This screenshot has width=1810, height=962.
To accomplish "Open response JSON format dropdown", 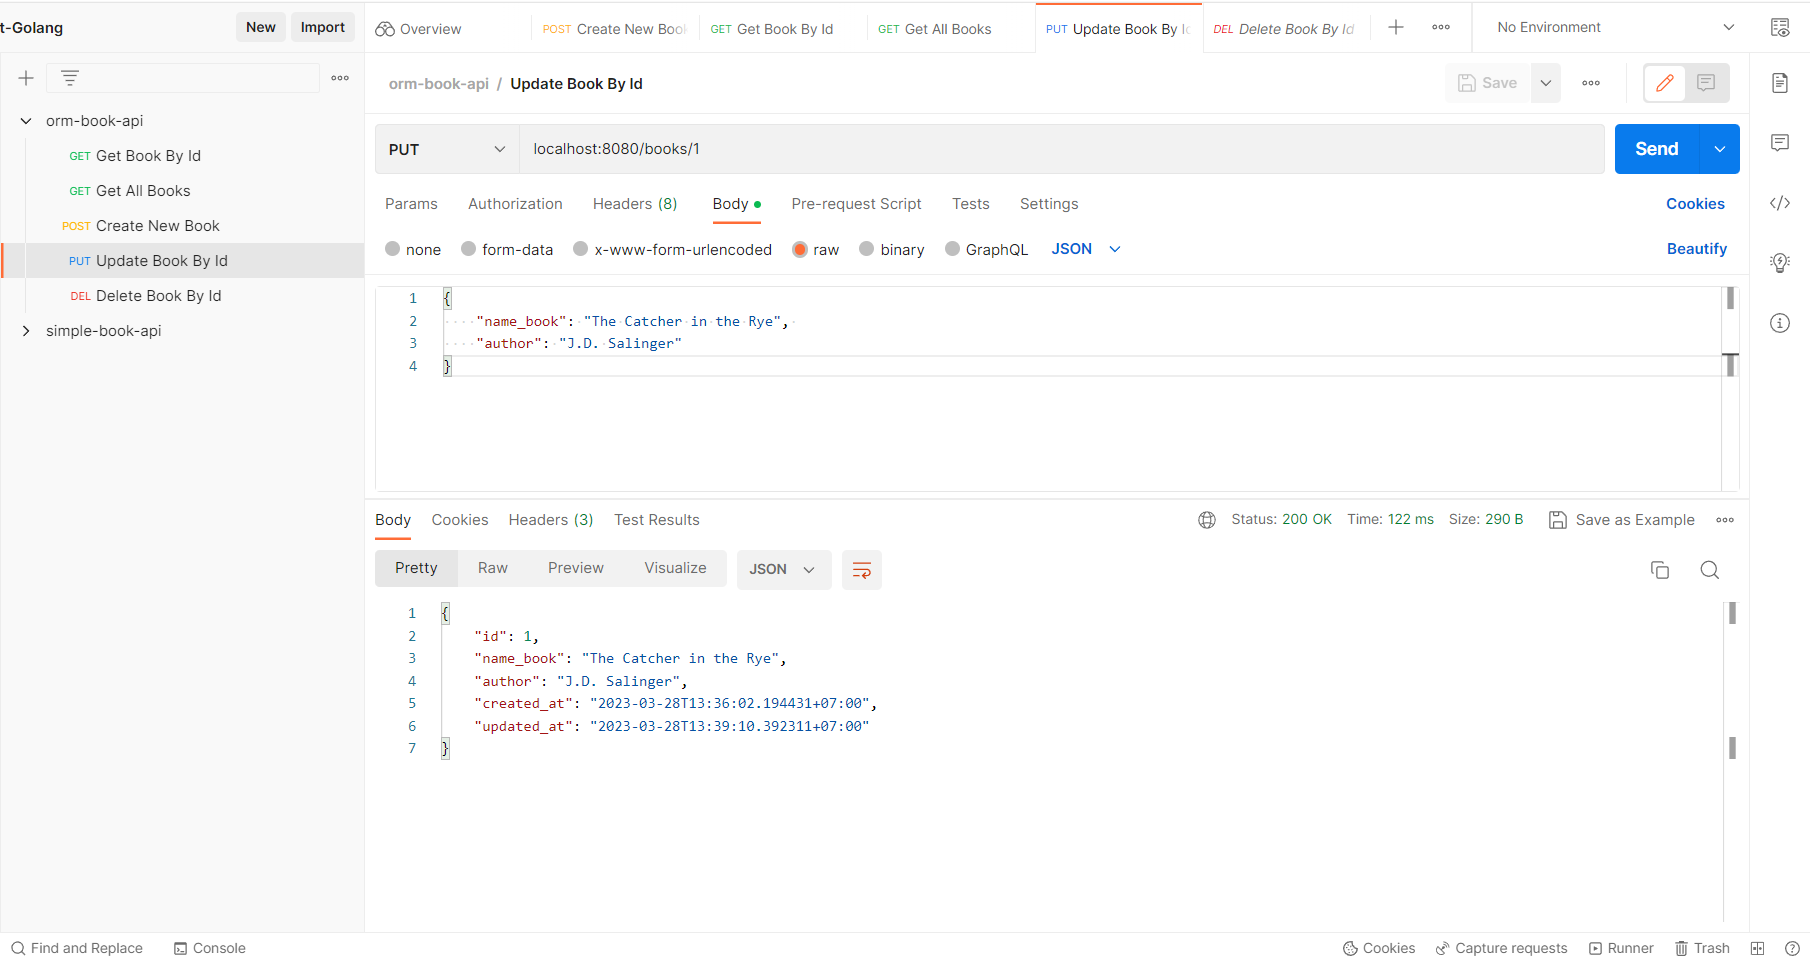I will (784, 570).
